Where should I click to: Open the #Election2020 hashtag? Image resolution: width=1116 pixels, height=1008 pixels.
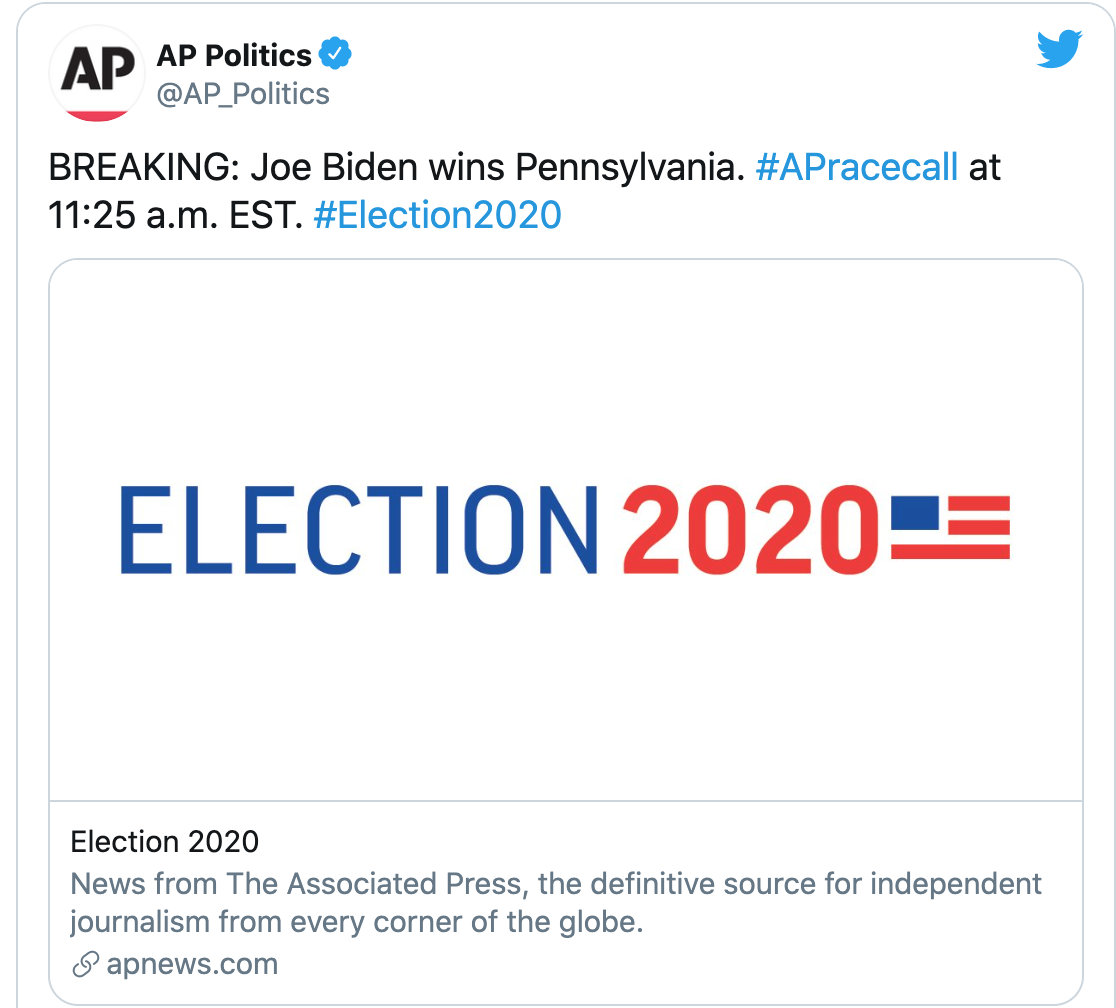pyautogui.click(x=437, y=214)
